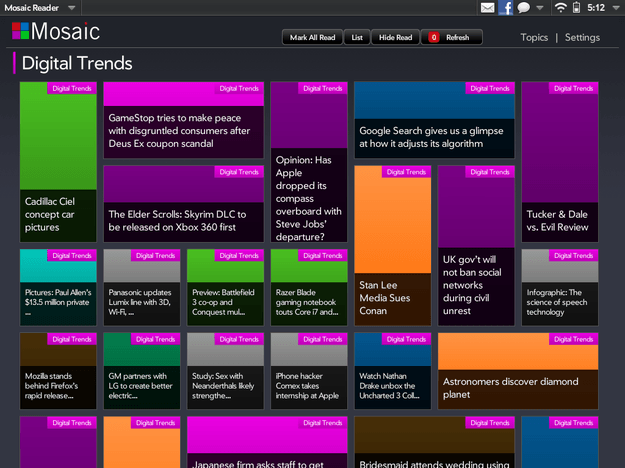Viewport: 625px width, 468px height.
Task: Click the Mosaic colored squares logo
Action: [20, 31]
